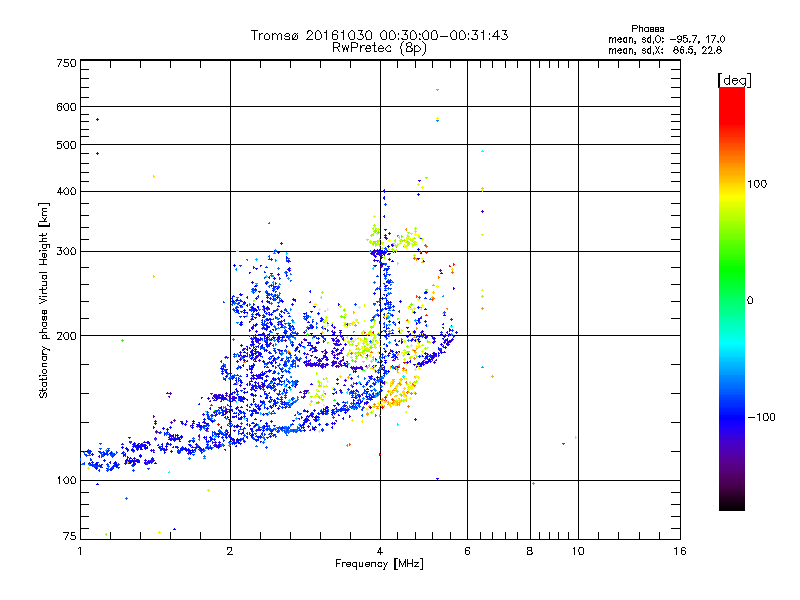Click the x-axis label '16'

tap(680, 551)
